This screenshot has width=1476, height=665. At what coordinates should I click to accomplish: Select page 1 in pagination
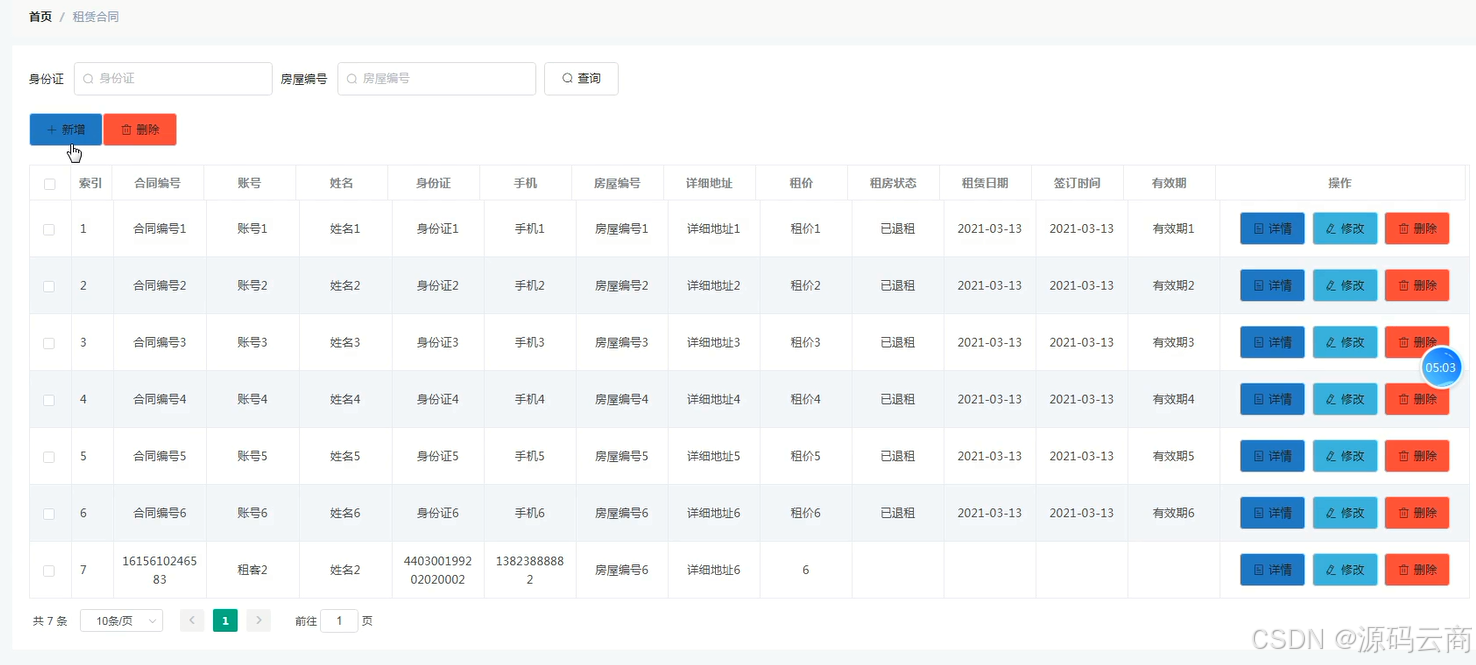point(225,621)
